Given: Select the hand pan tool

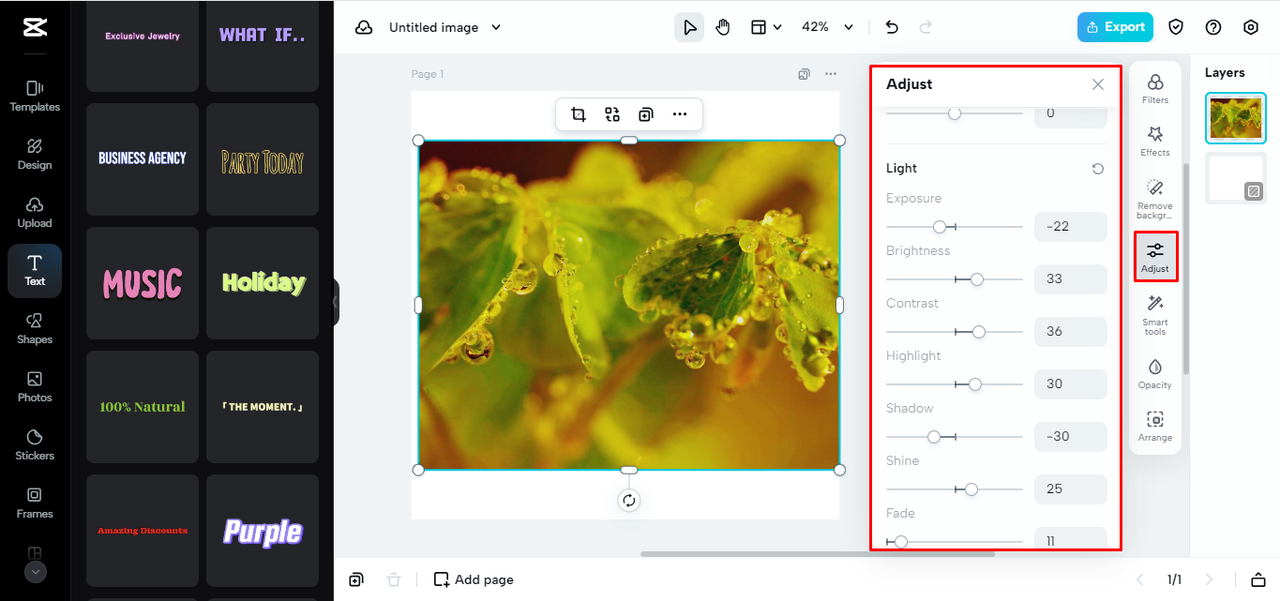Looking at the screenshot, I should click(x=723, y=28).
